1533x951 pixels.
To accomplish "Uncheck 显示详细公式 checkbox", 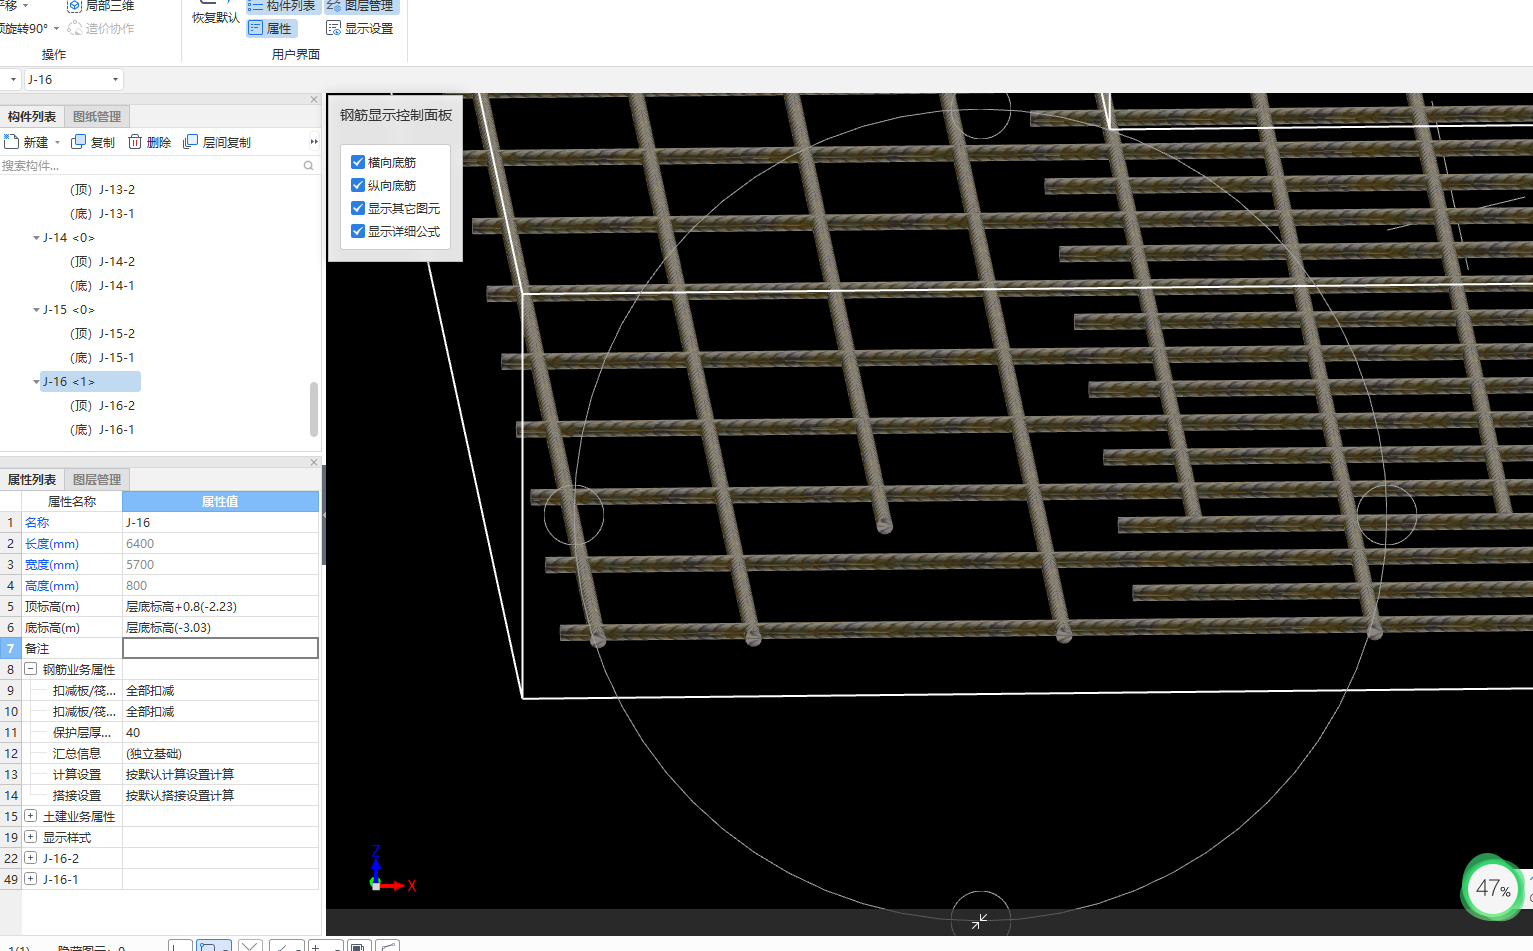I will point(358,231).
